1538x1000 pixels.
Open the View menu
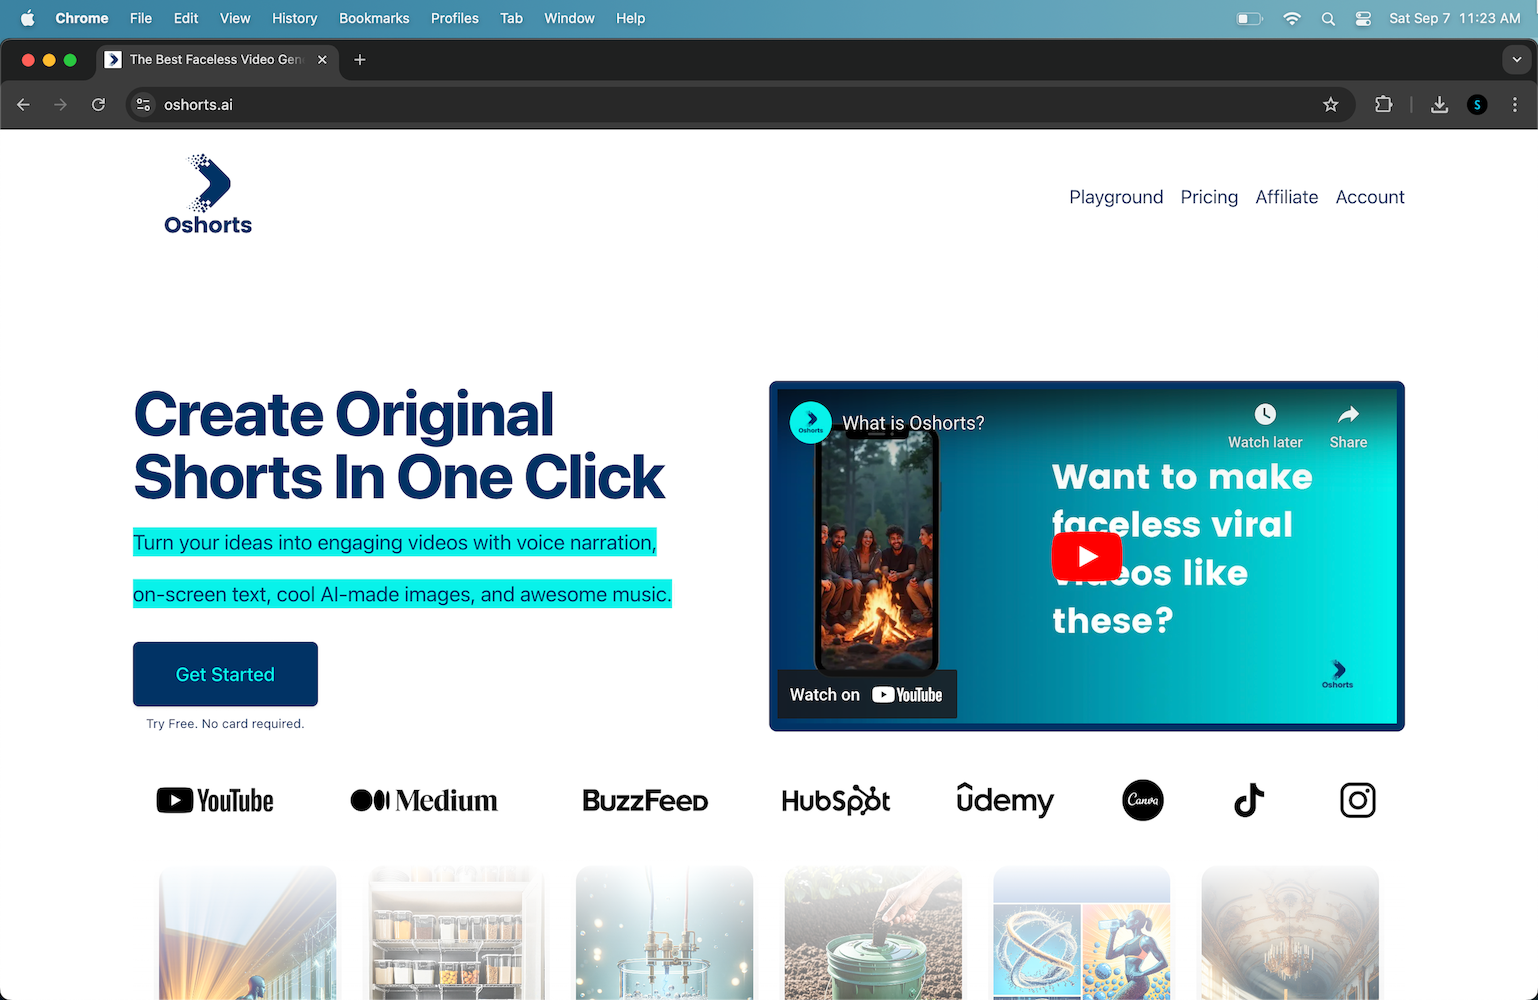tap(235, 18)
